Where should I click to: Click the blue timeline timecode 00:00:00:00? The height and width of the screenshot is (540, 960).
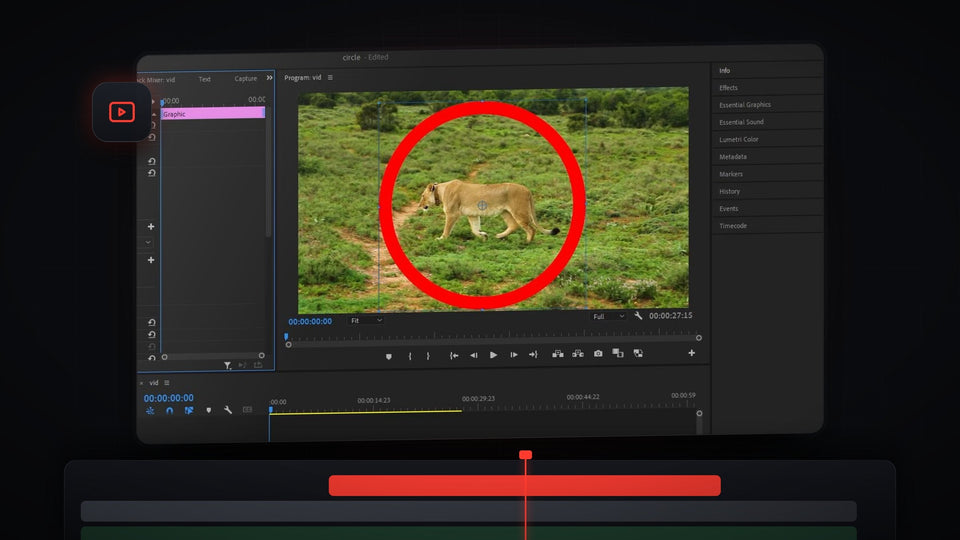pos(168,398)
